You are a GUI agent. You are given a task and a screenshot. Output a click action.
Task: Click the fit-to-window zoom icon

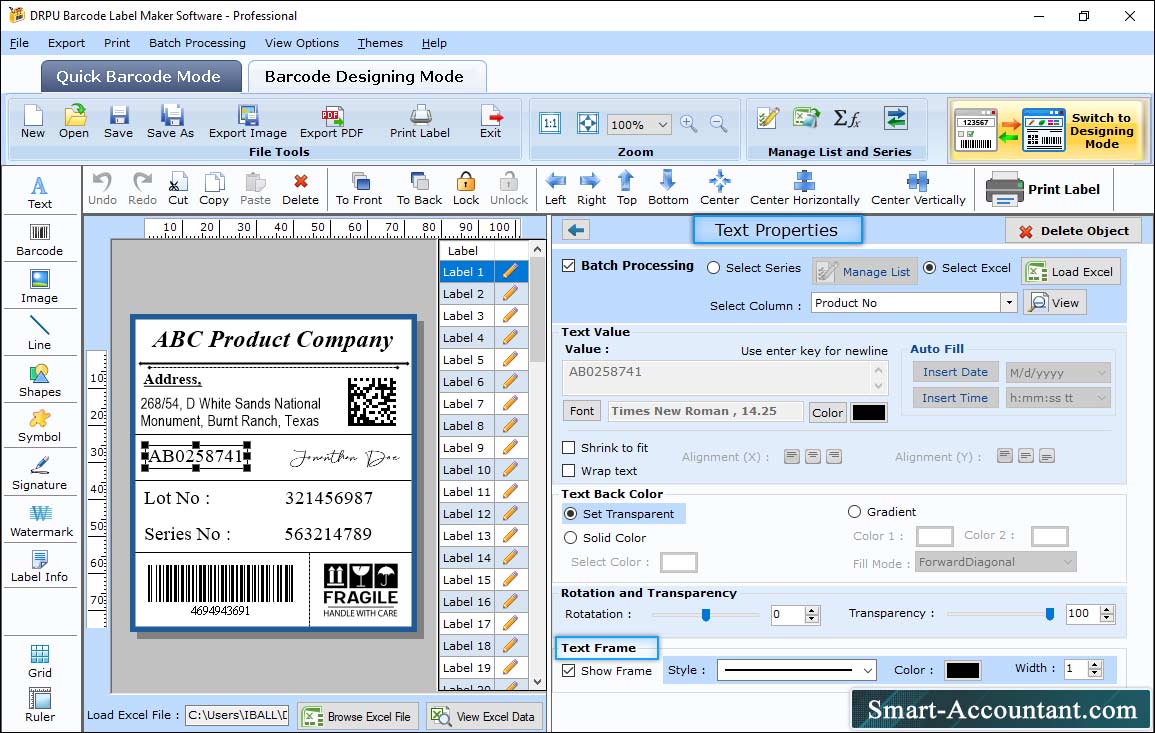tap(588, 123)
